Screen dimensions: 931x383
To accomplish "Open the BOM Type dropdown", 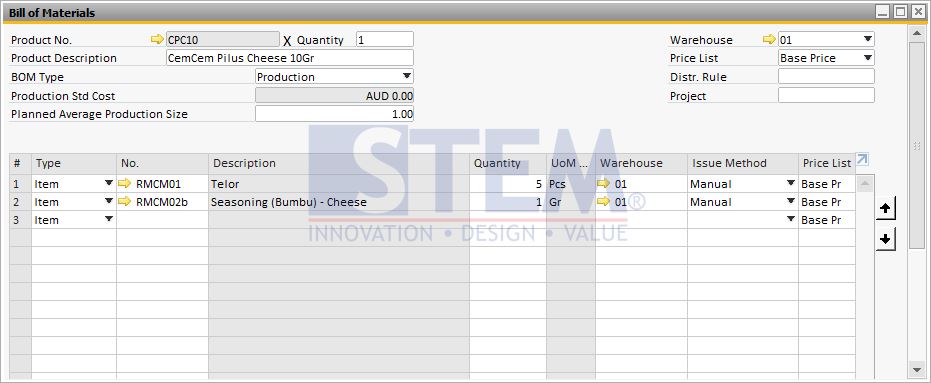I will tap(407, 76).
